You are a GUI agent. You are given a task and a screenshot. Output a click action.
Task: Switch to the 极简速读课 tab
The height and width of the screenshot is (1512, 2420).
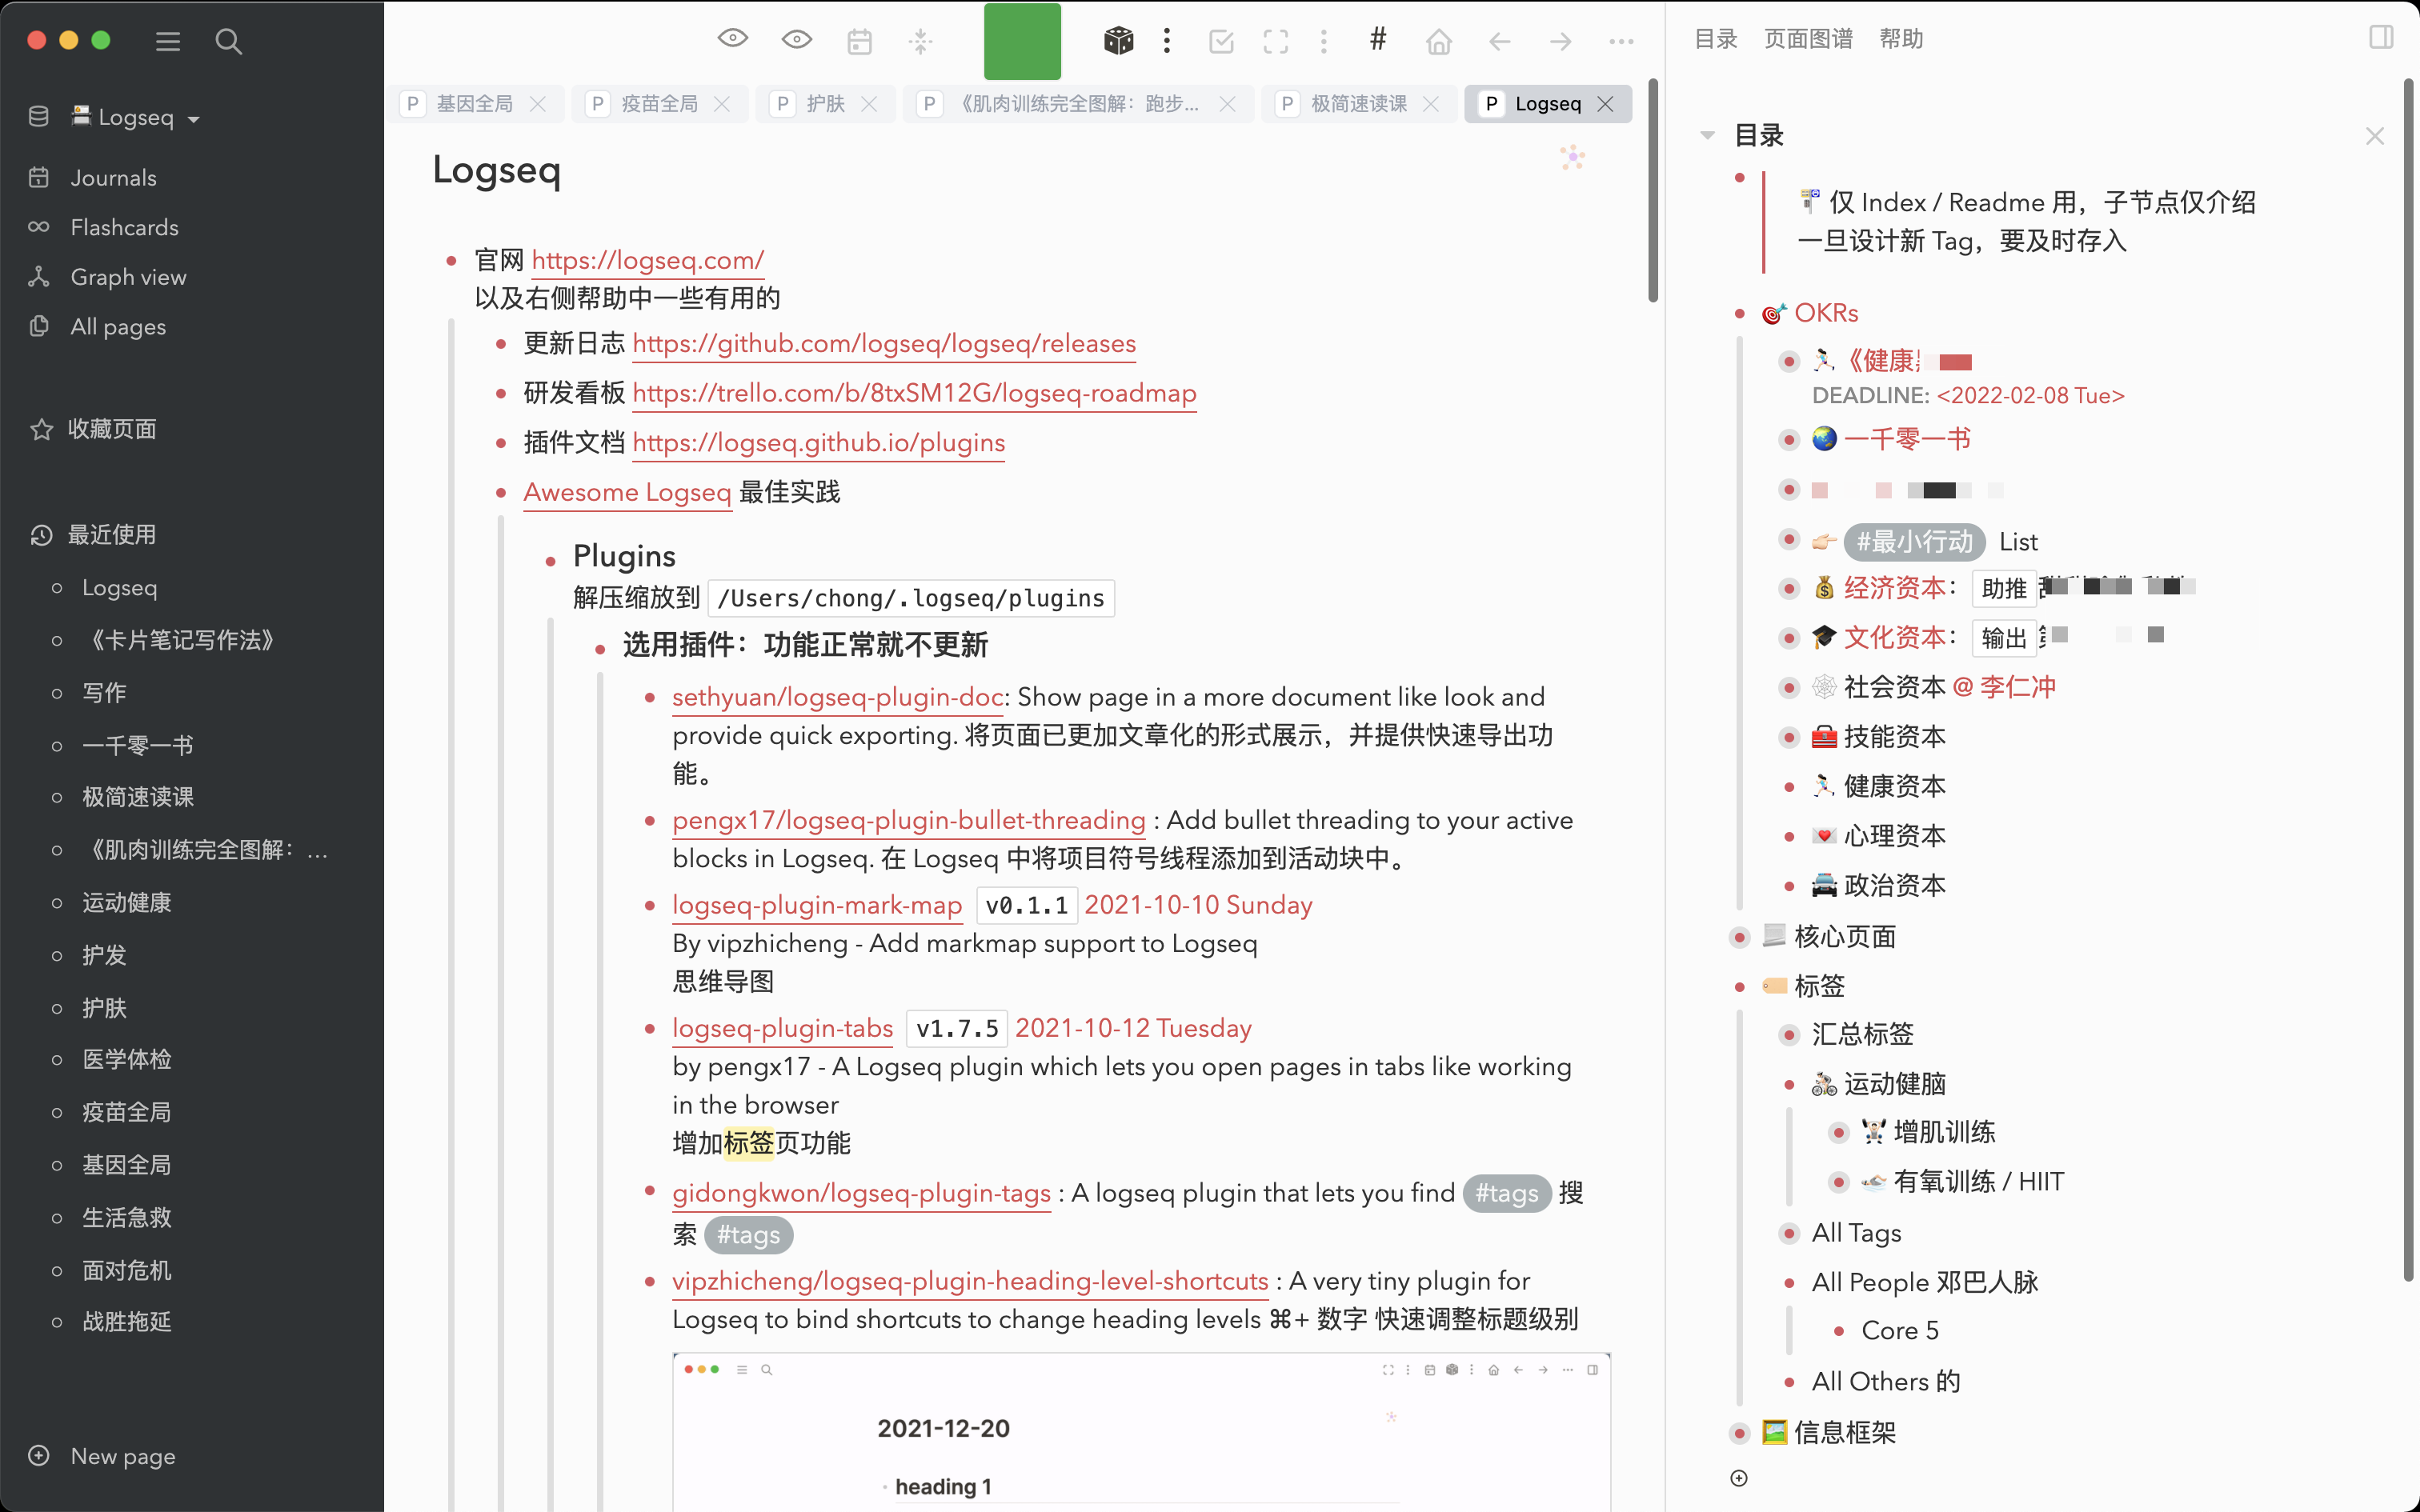coord(1359,104)
